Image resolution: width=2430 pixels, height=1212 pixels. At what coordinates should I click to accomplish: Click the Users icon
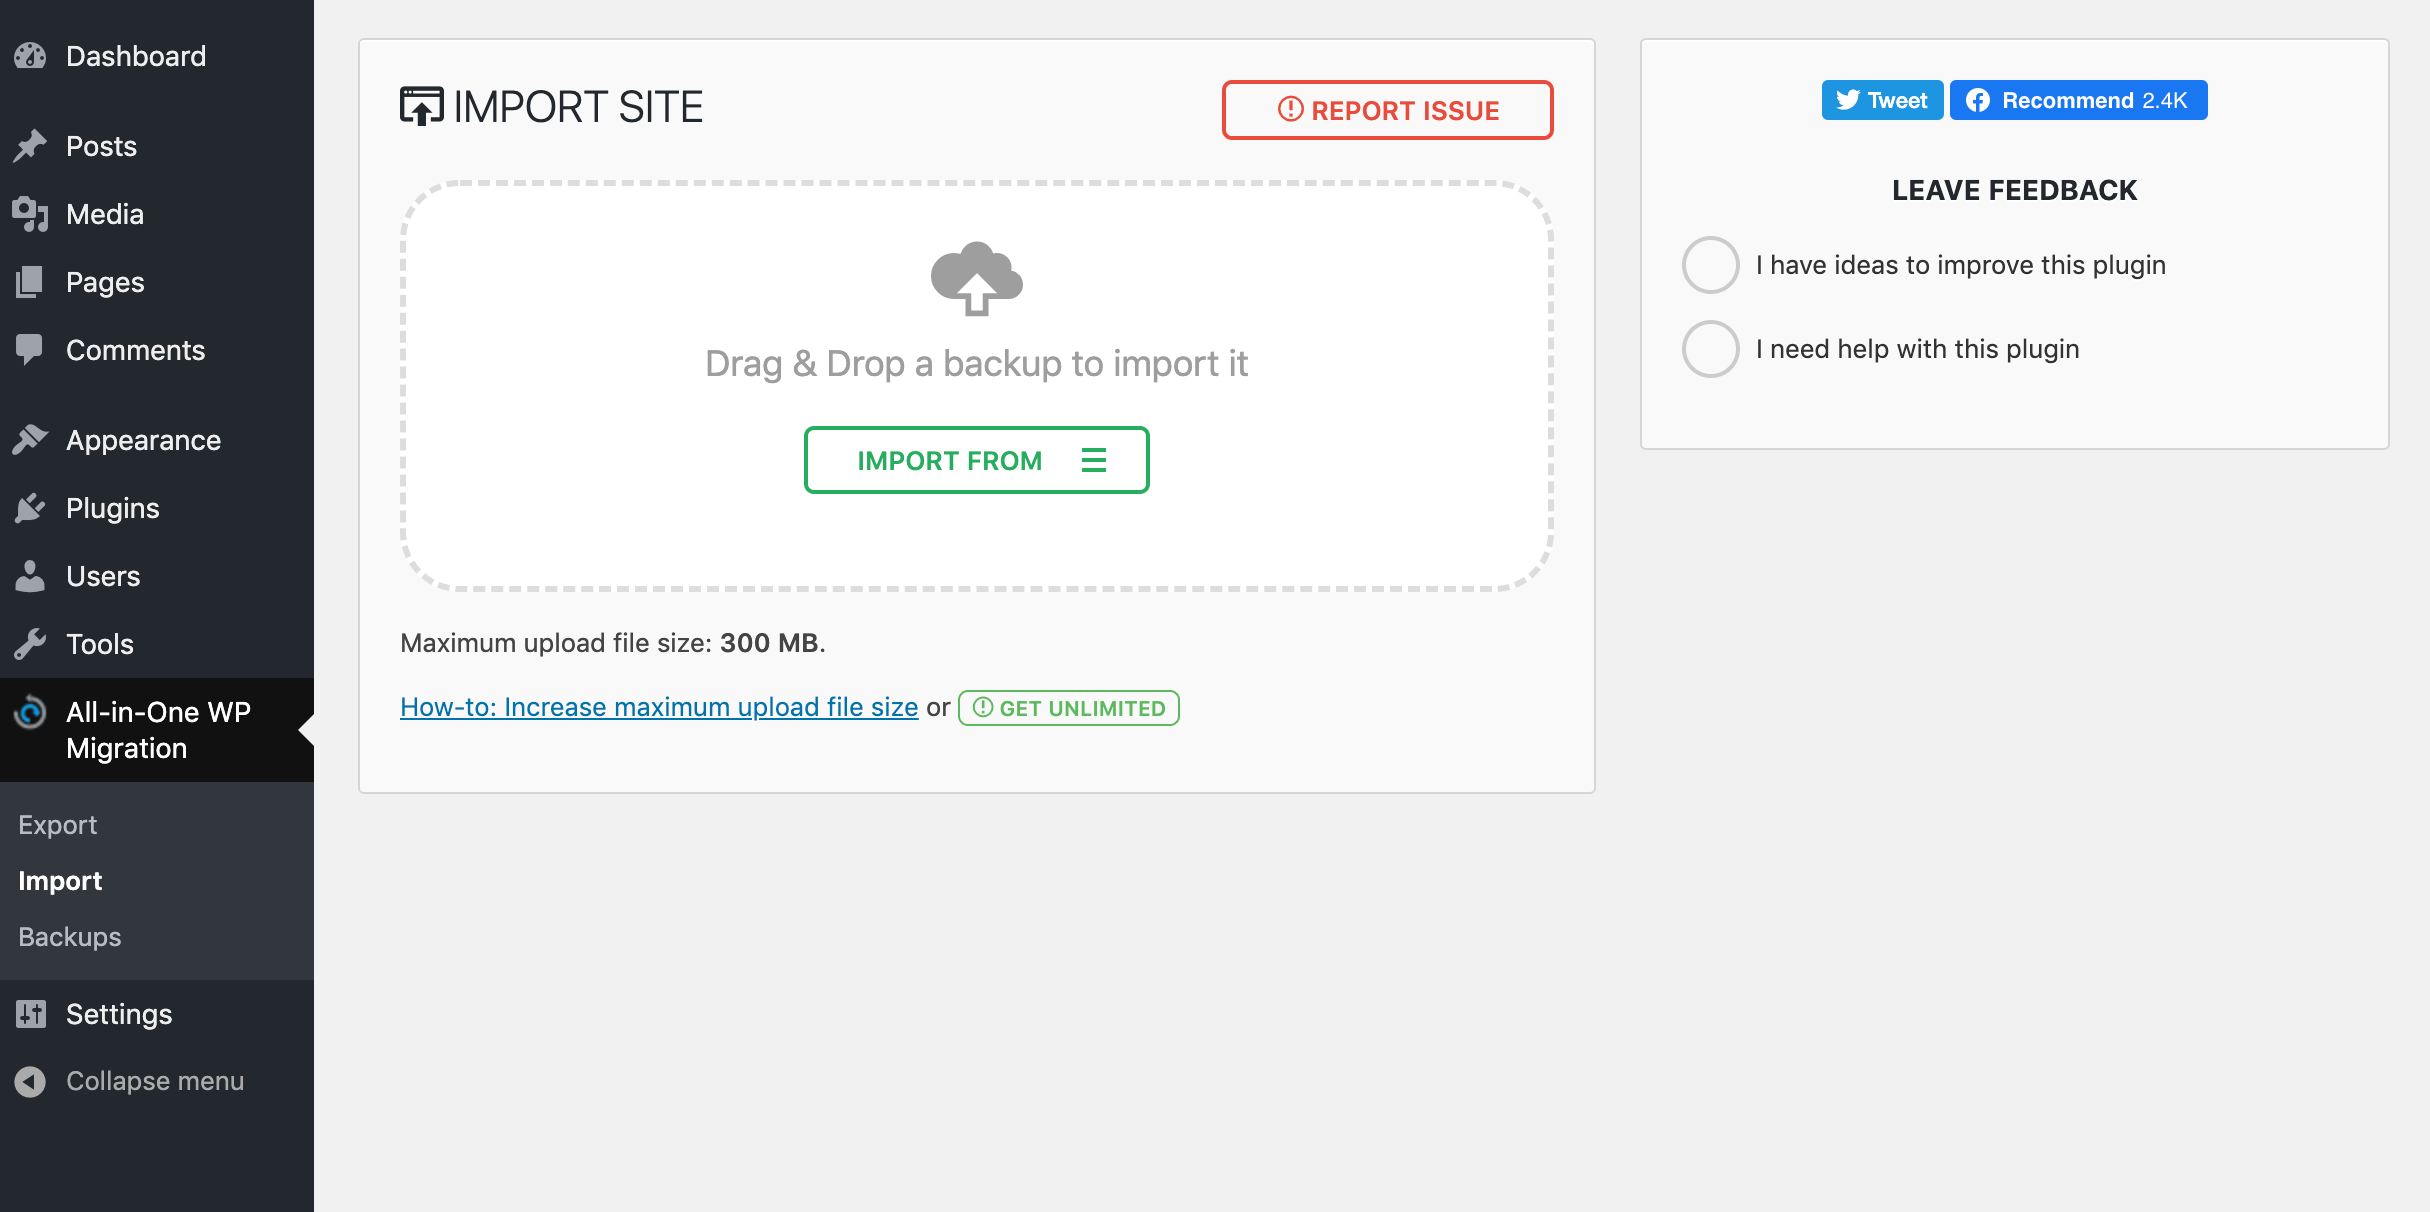tap(31, 575)
